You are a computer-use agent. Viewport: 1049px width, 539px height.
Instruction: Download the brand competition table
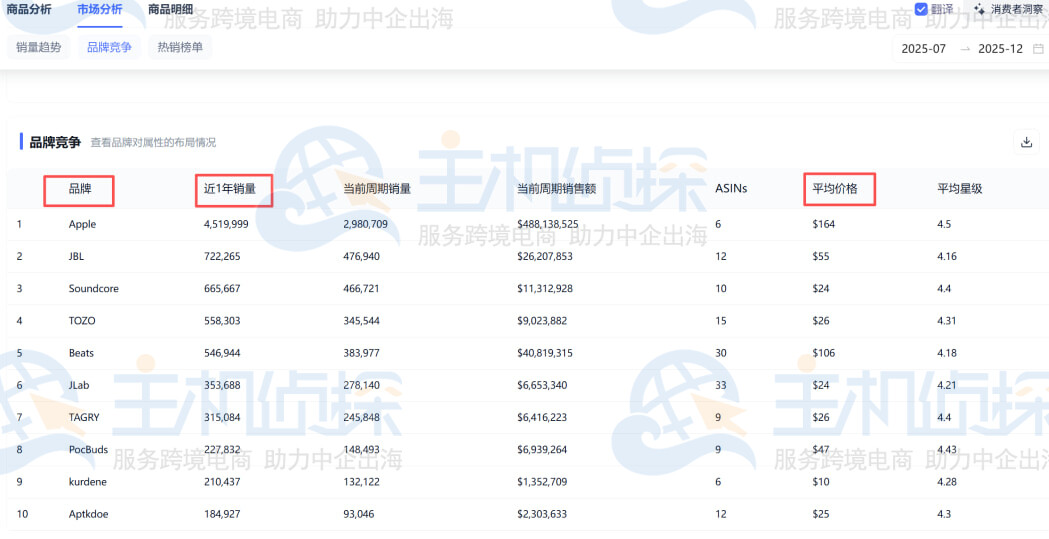(1026, 142)
